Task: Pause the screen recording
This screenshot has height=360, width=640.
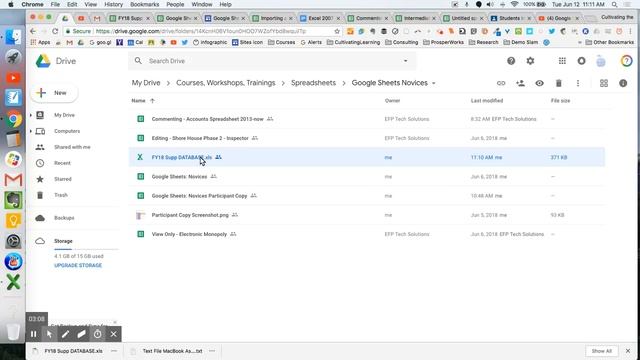Action: click(x=33, y=334)
